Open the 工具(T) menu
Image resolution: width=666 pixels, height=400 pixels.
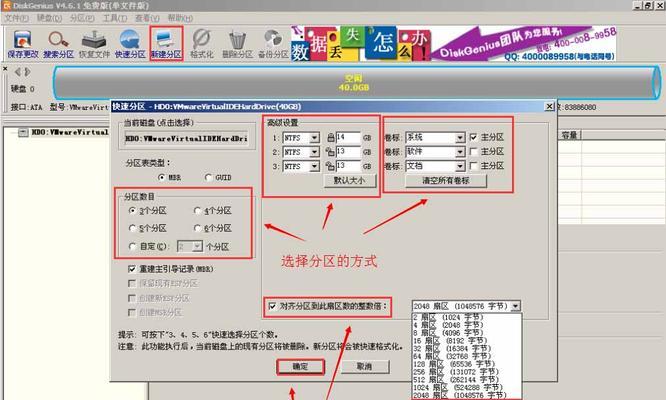click(115, 18)
